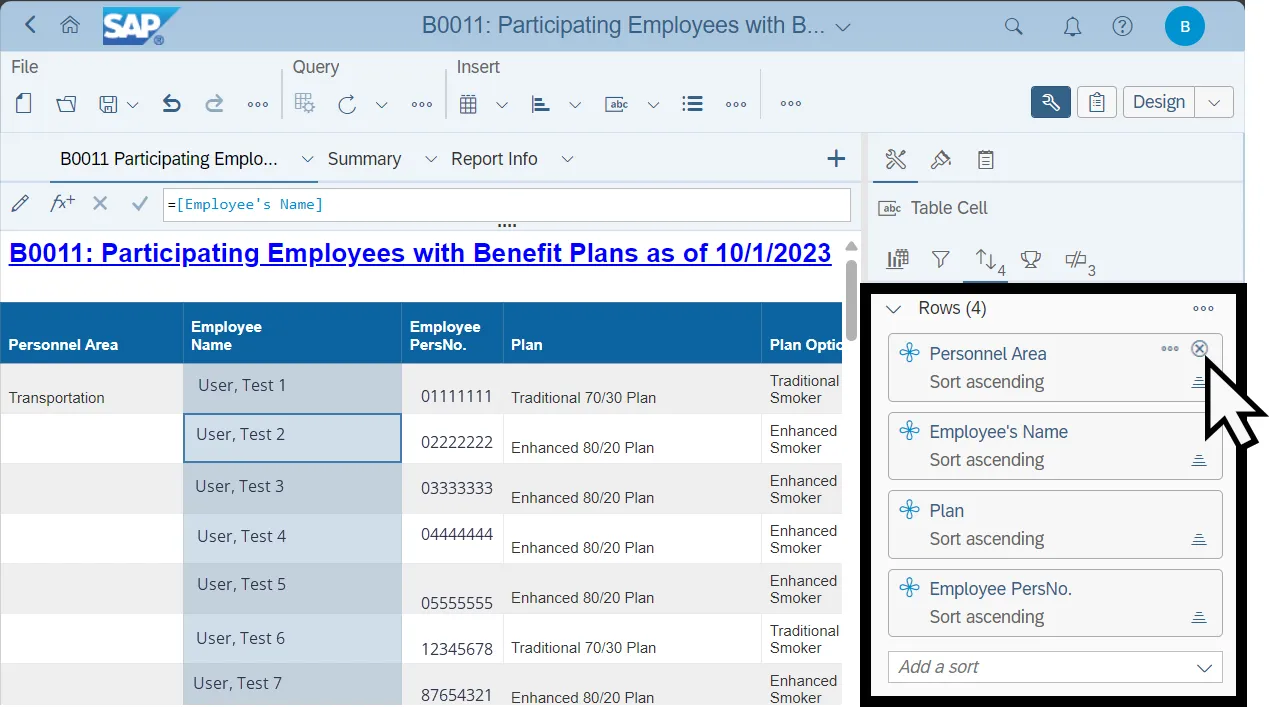1269x707 pixels.
Task: Open the search magnifier icon
Action: (x=1013, y=27)
